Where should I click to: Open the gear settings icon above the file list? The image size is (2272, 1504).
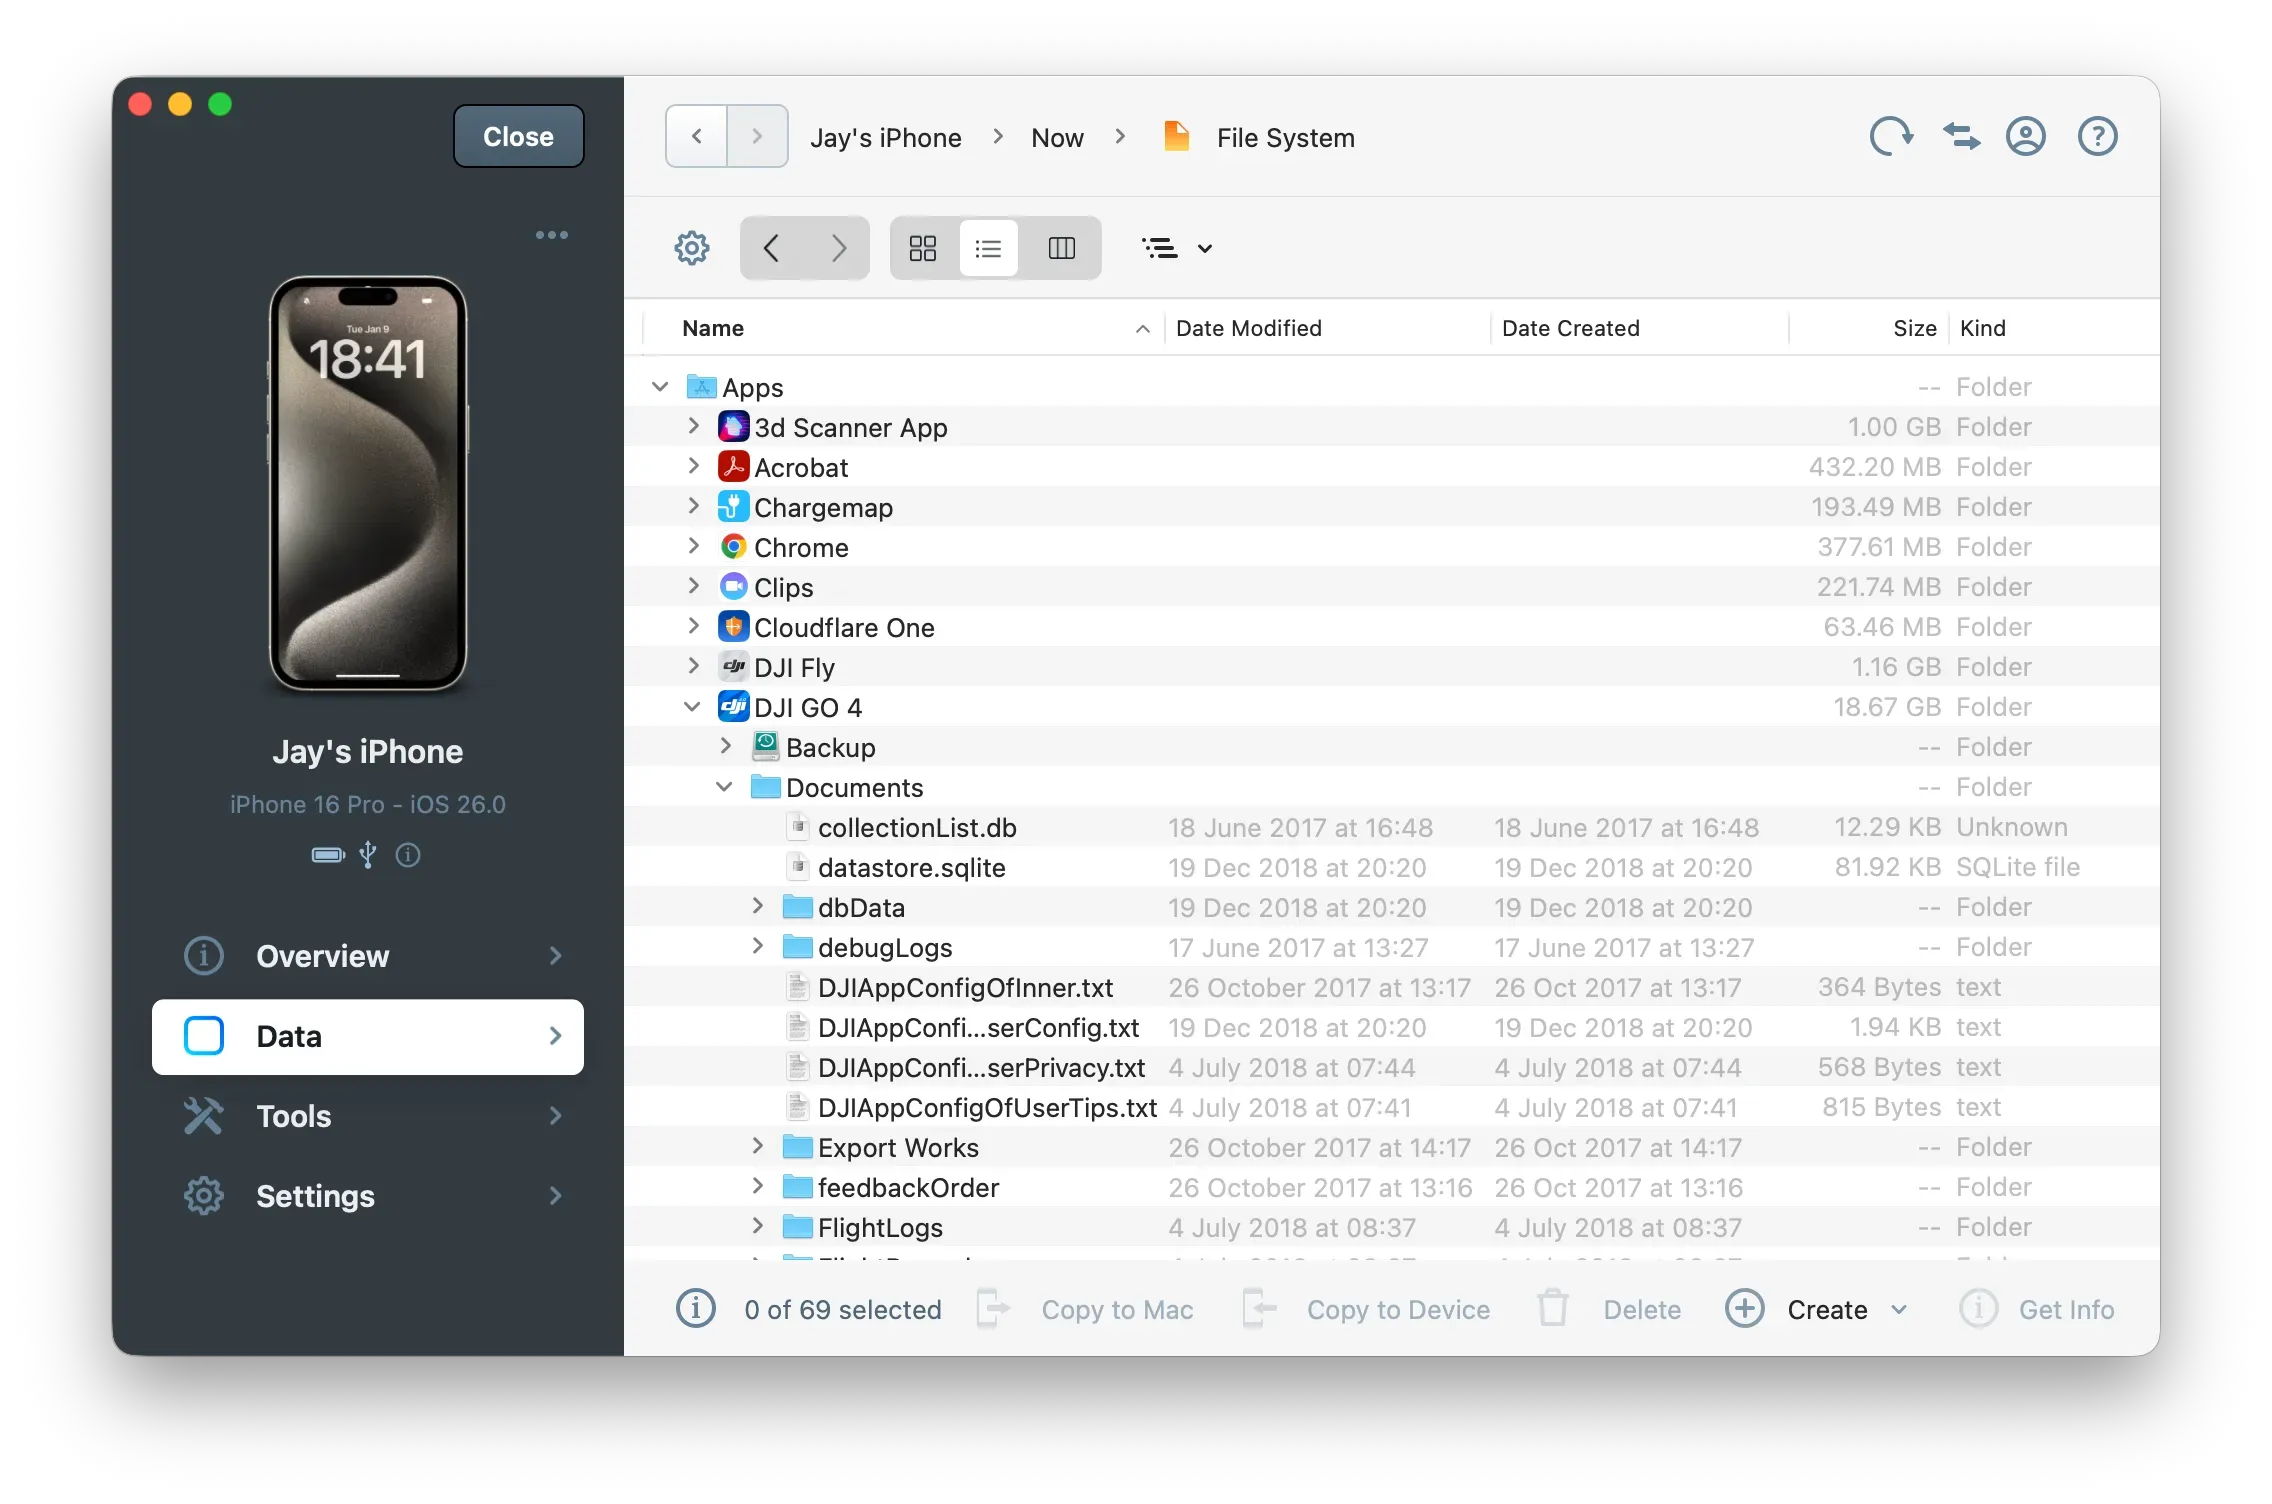pyautogui.click(x=691, y=248)
